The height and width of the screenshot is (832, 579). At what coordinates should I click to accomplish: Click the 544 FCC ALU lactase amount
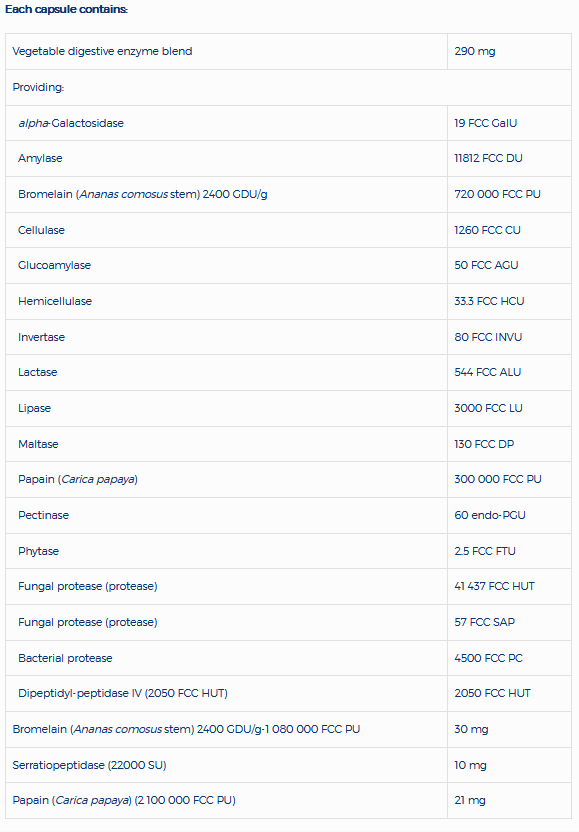point(488,372)
